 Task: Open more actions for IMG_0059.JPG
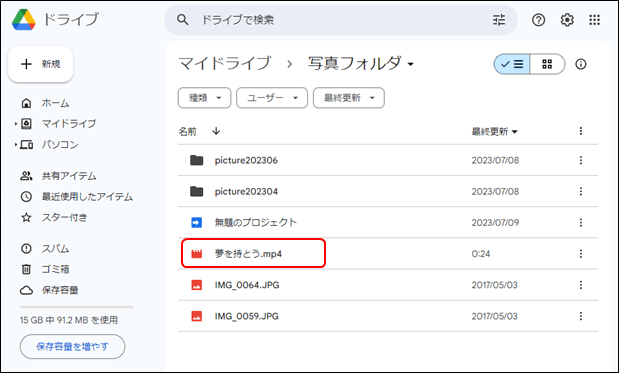click(x=581, y=316)
